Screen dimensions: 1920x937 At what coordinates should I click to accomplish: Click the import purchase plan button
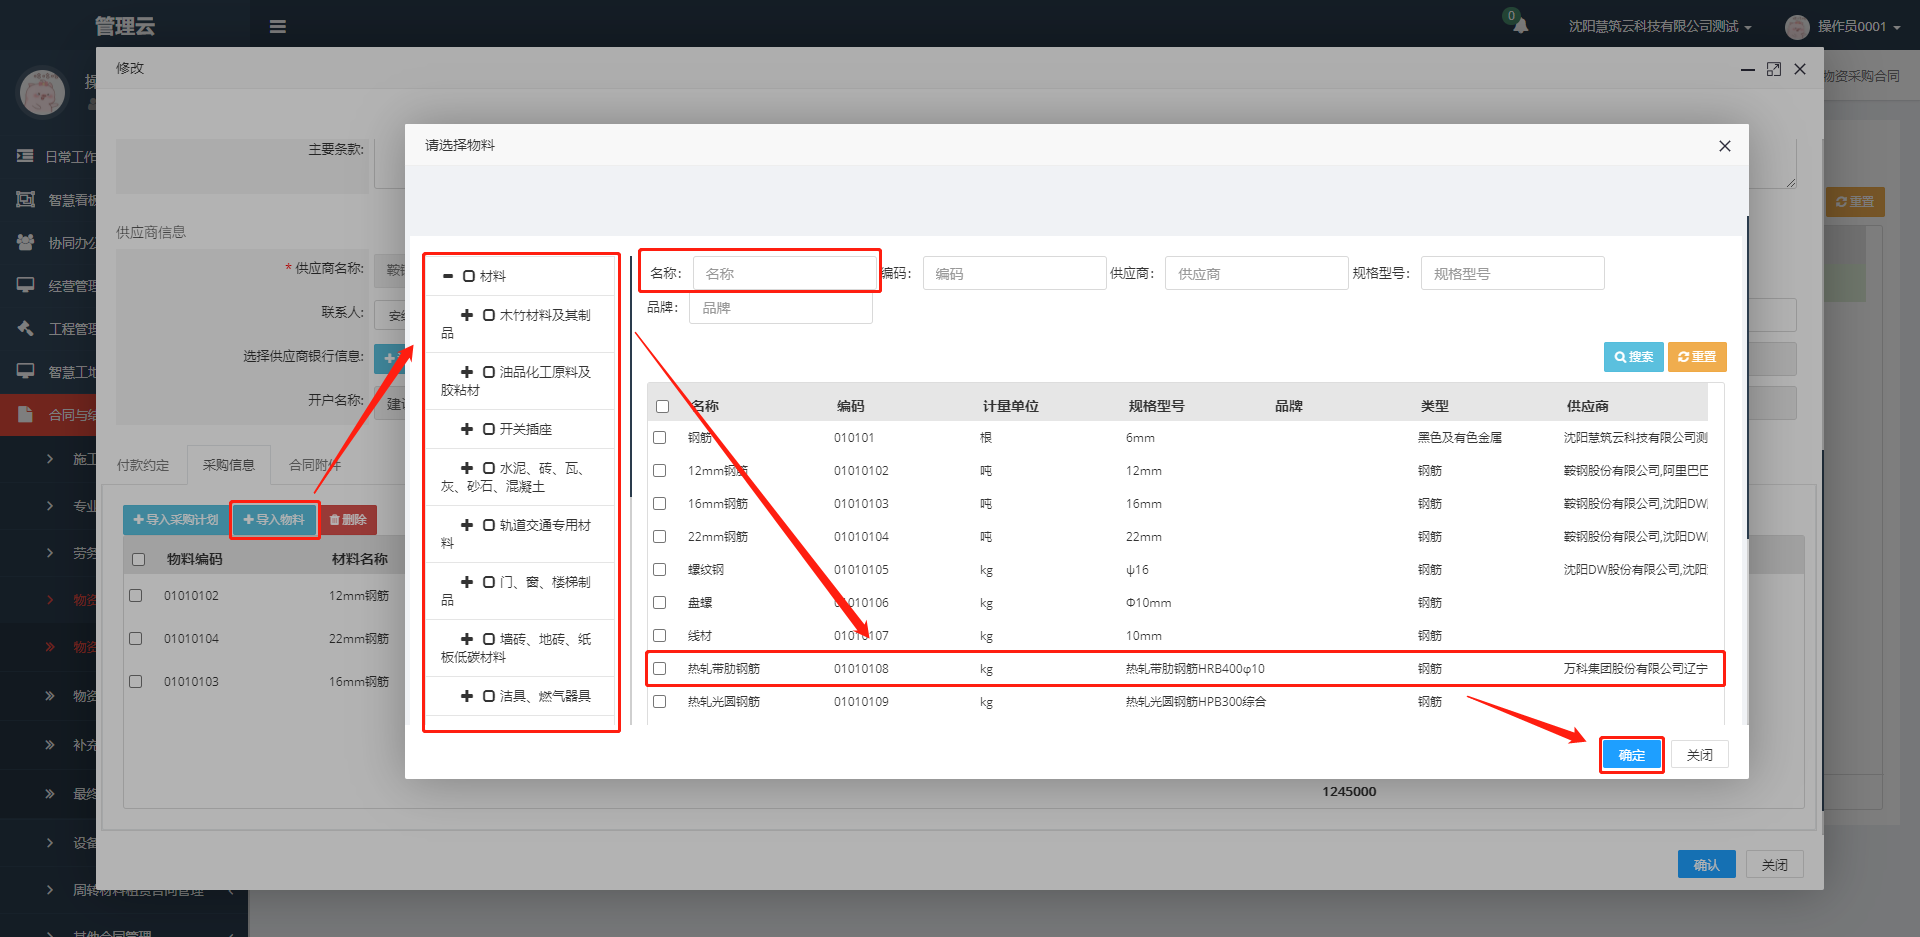[x=176, y=520]
